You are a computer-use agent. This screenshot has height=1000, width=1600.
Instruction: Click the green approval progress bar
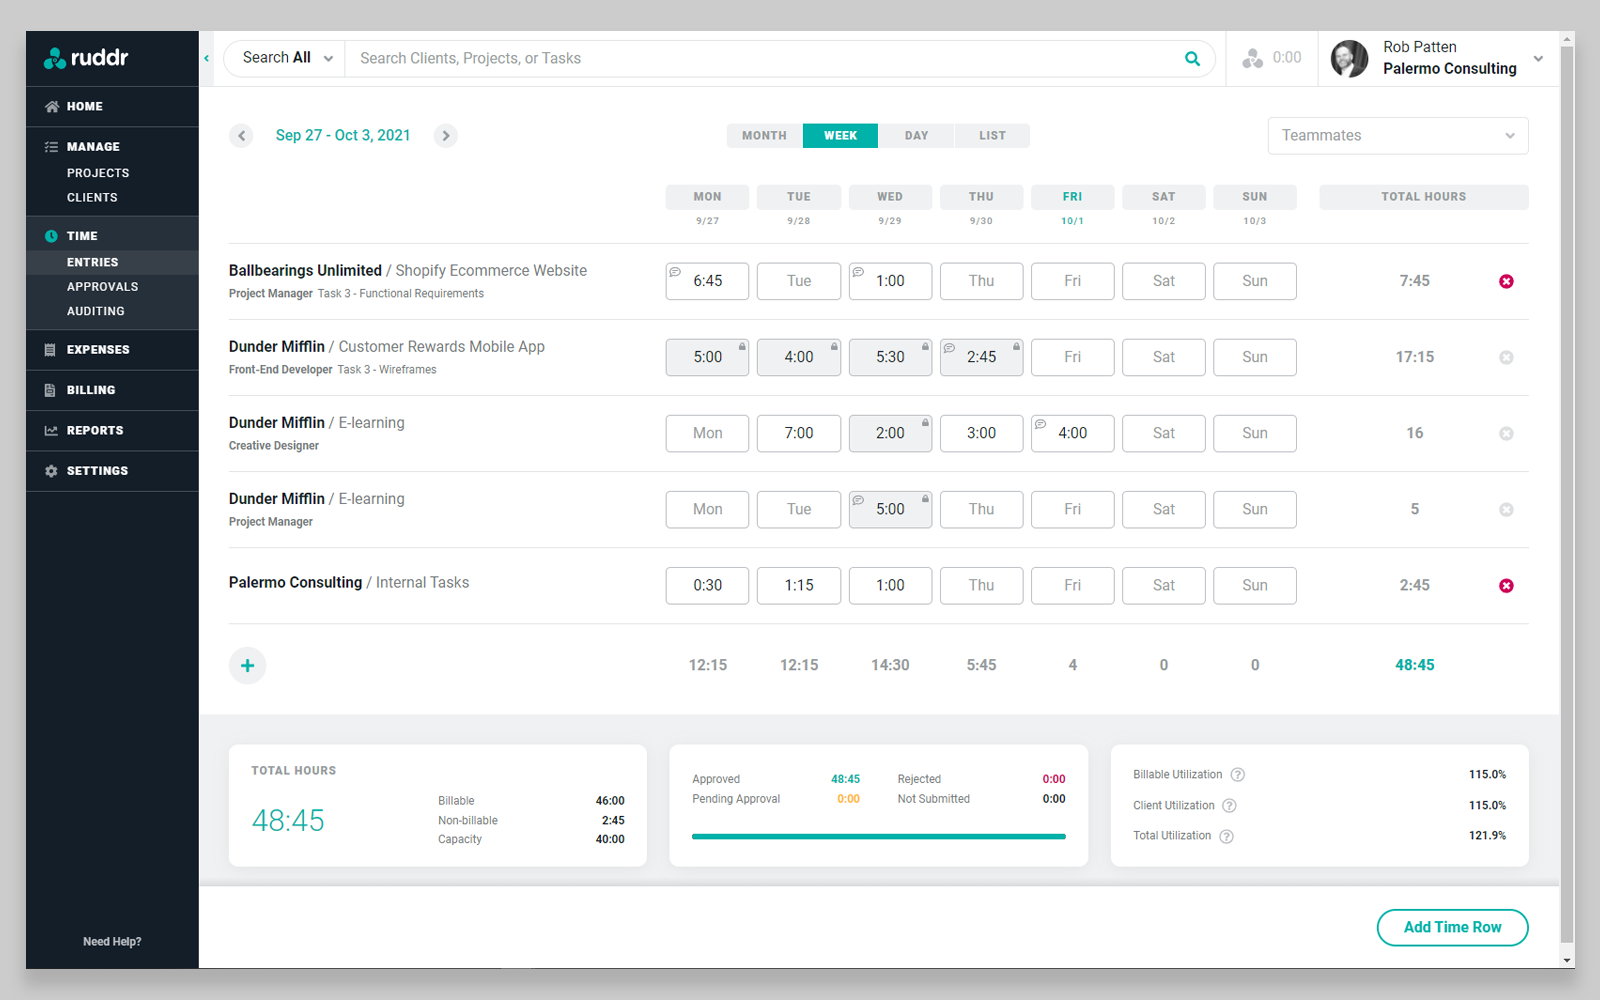click(878, 836)
